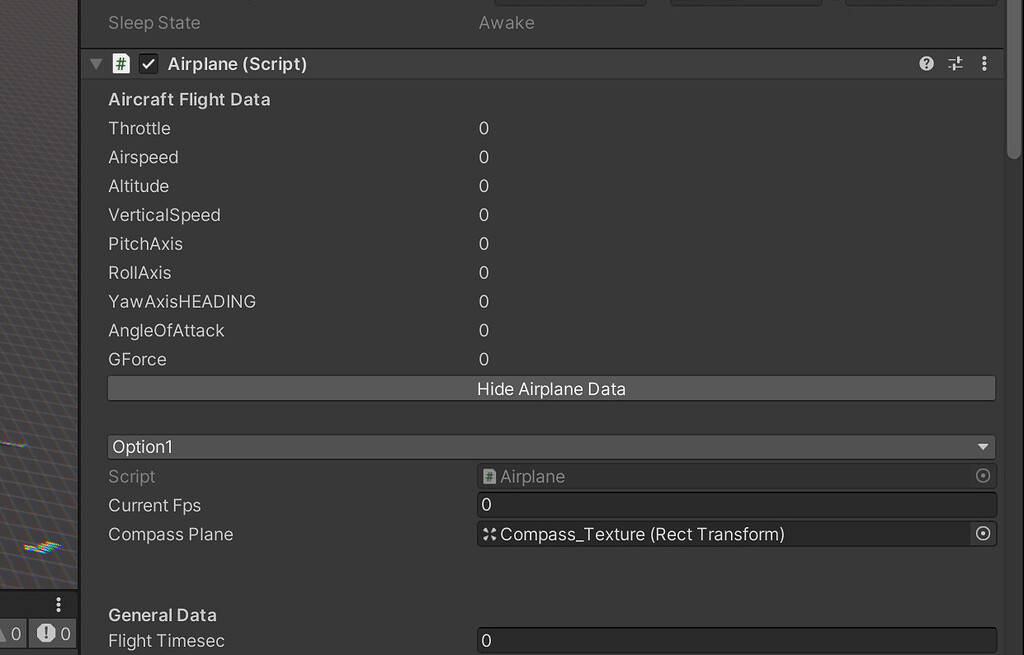
Task: Click the presets icon on the Airplane component
Action: point(955,63)
